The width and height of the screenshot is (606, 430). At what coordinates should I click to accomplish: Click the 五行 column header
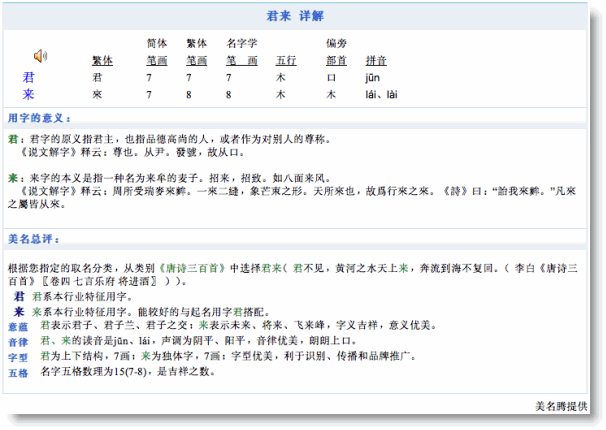[285, 60]
